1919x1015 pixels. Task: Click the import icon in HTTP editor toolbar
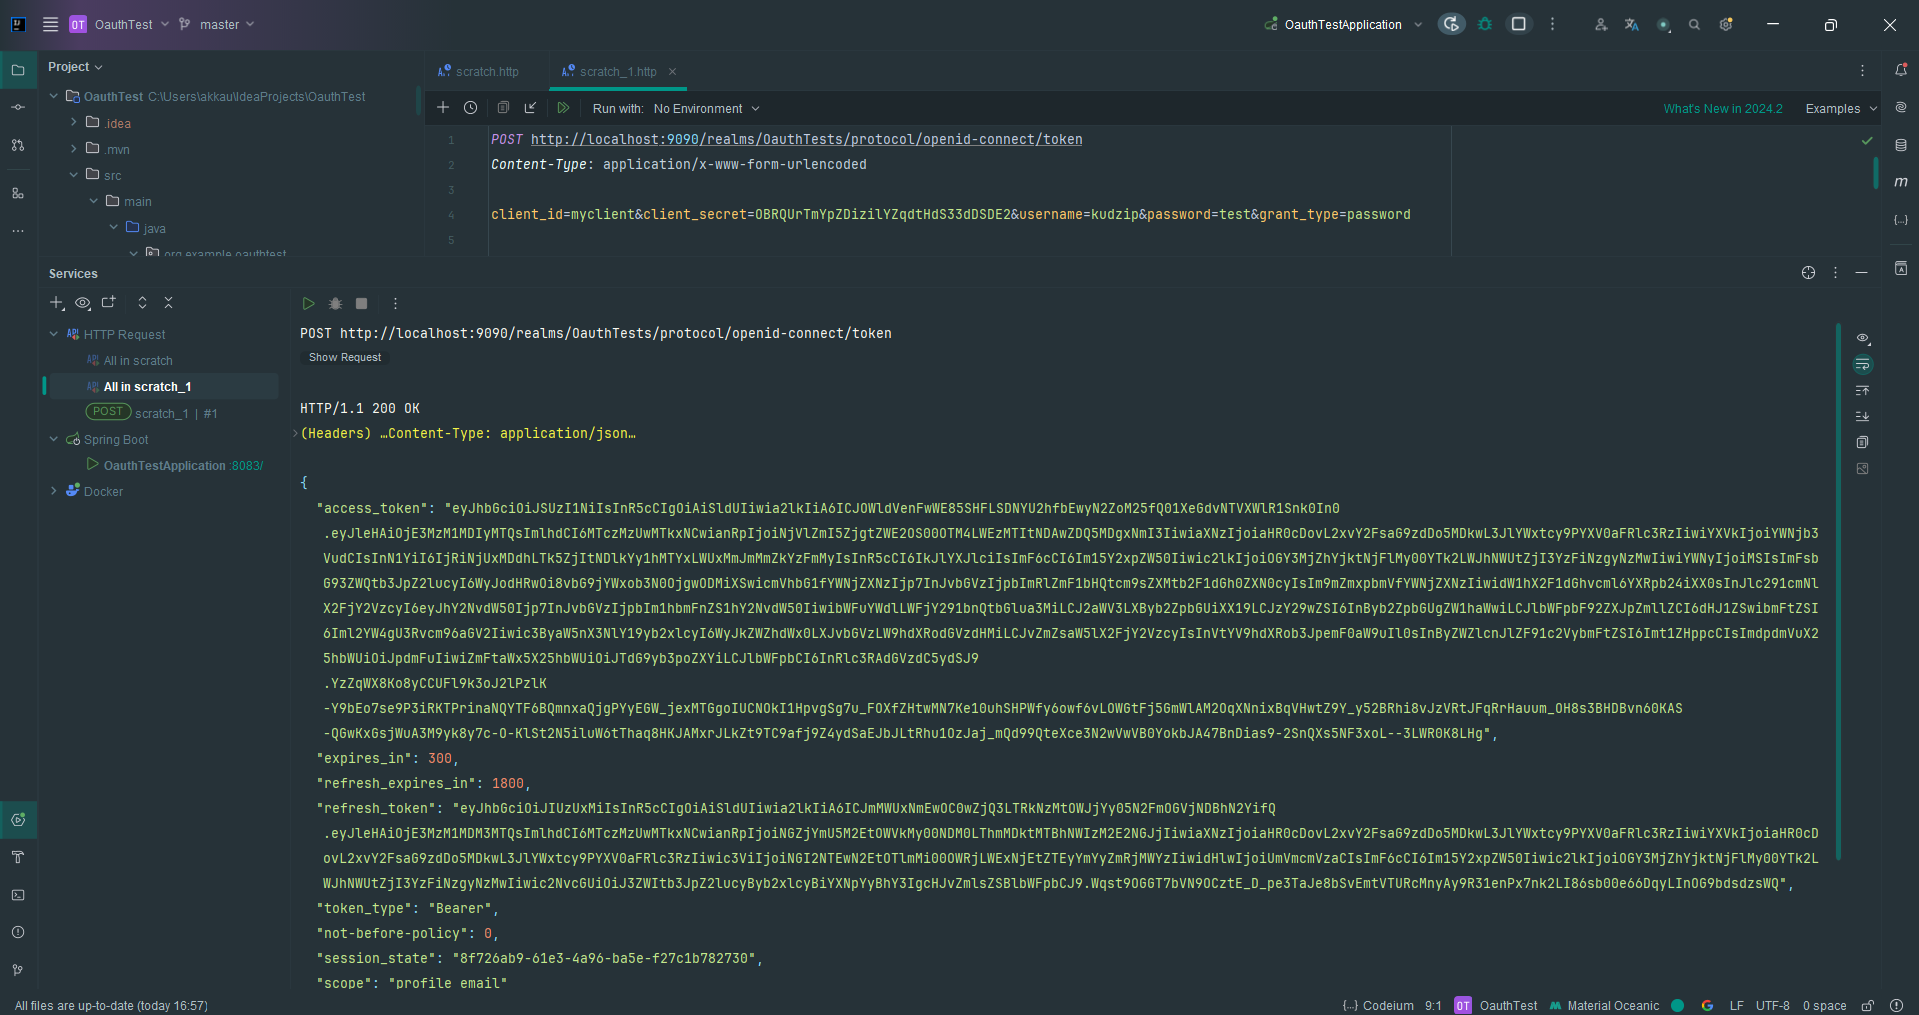531,107
